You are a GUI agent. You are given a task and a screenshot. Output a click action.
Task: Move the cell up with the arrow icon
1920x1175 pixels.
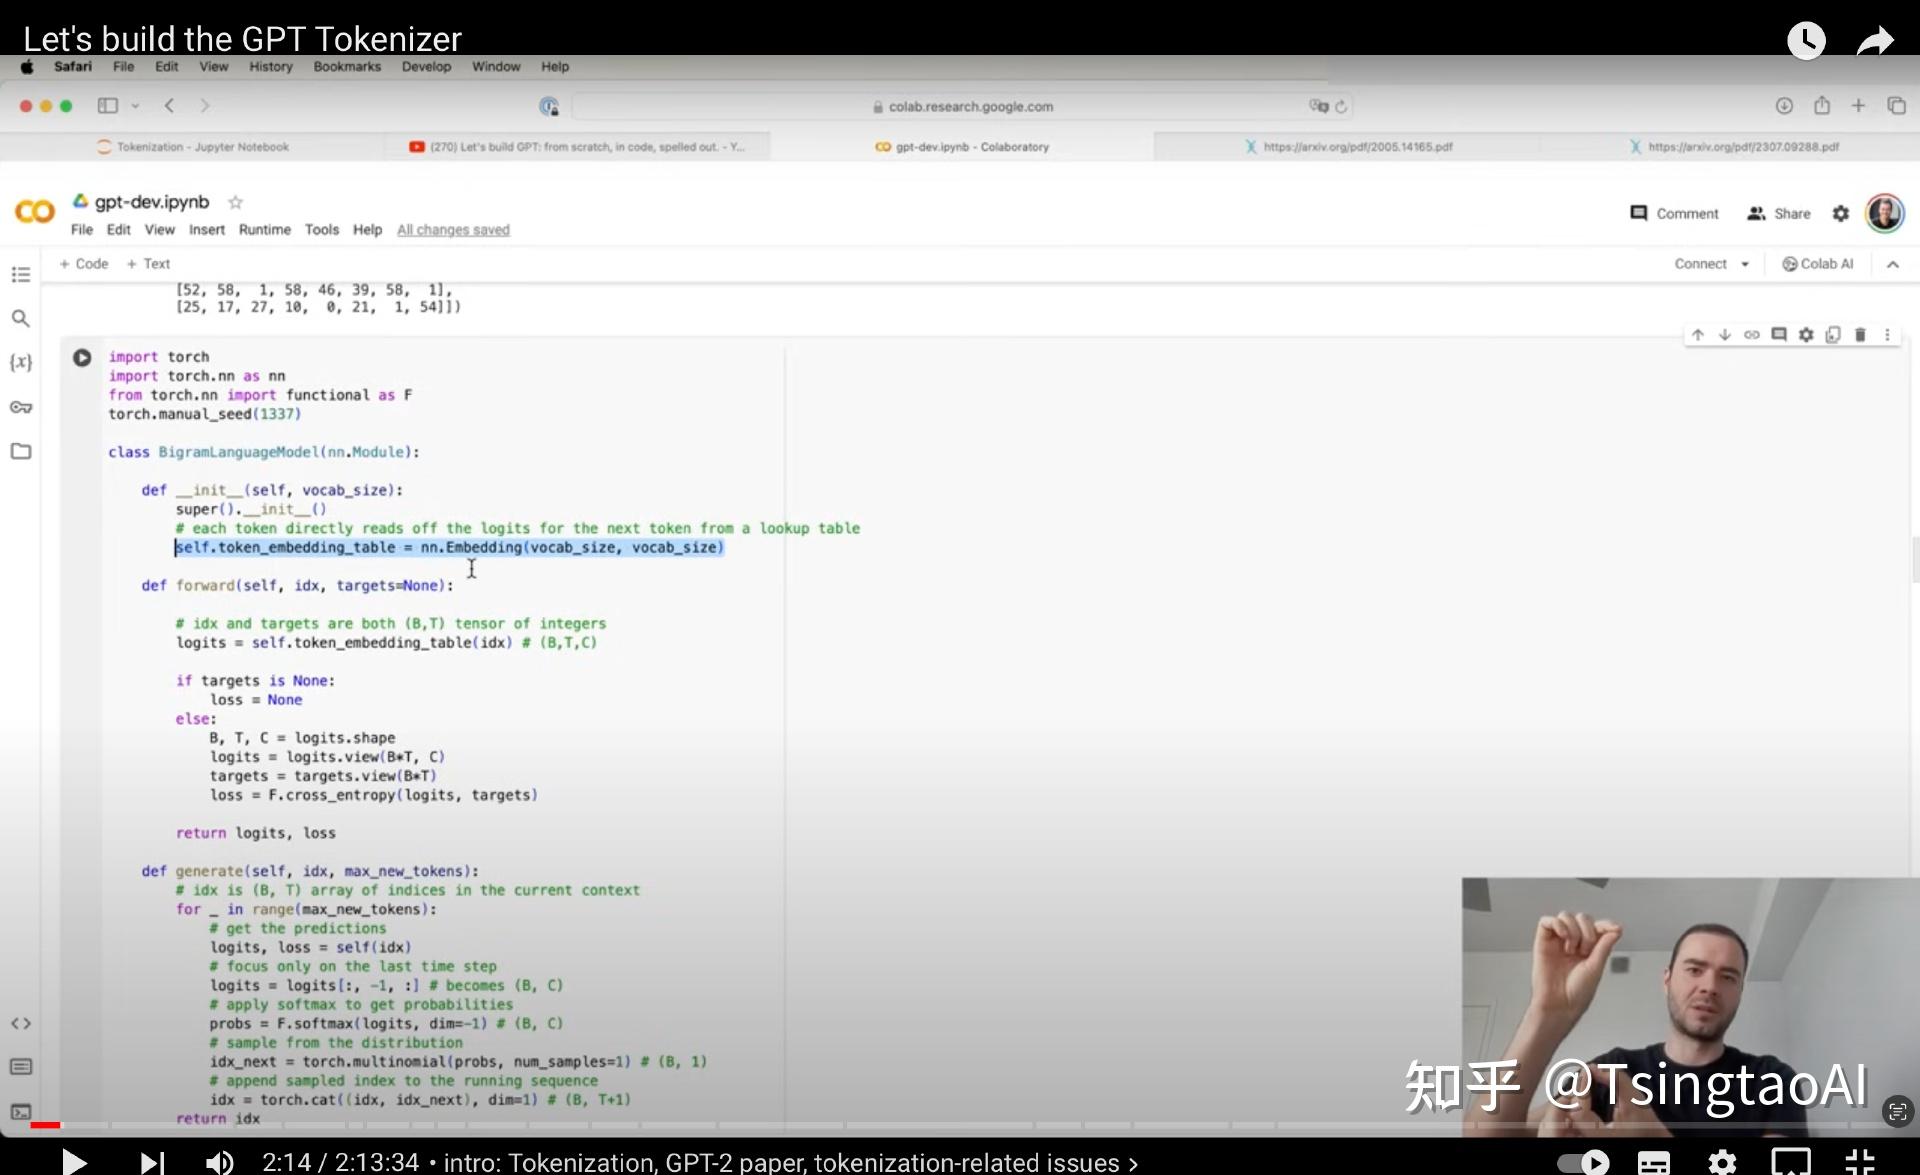(x=1697, y=335)
